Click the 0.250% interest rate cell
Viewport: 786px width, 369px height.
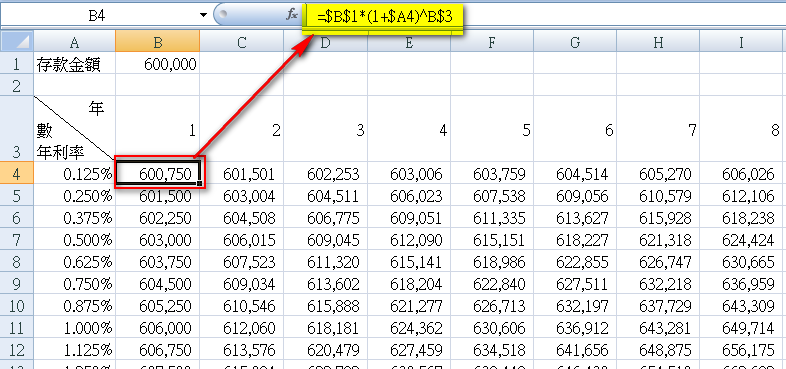coord(74,196)
